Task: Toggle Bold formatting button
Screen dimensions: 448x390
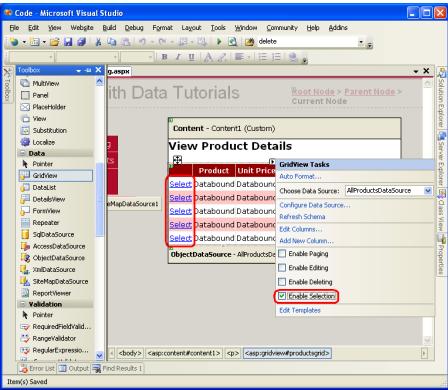Action: 164,57
